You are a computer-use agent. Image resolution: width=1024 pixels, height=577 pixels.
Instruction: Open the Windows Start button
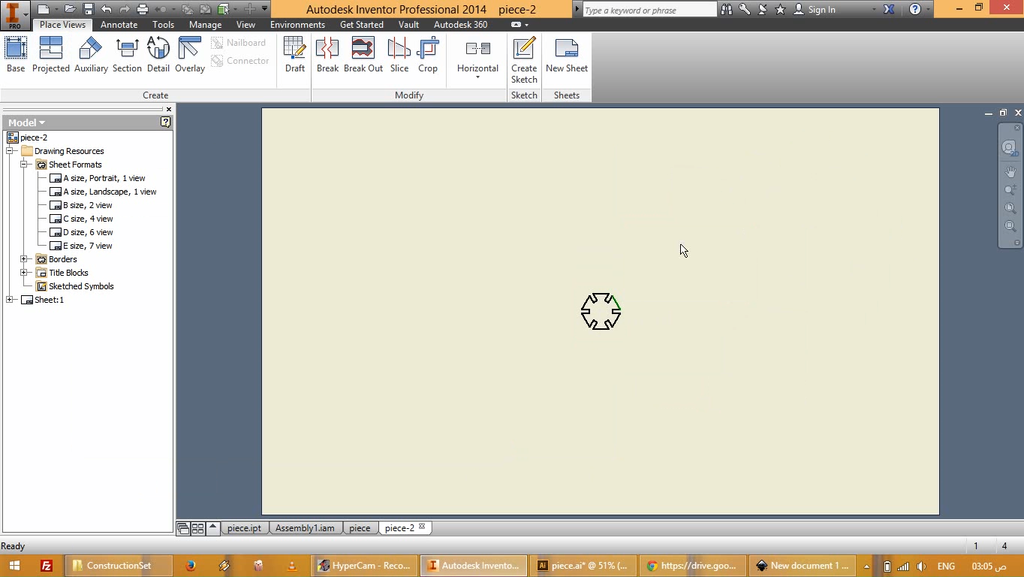[x=14, y=565]
